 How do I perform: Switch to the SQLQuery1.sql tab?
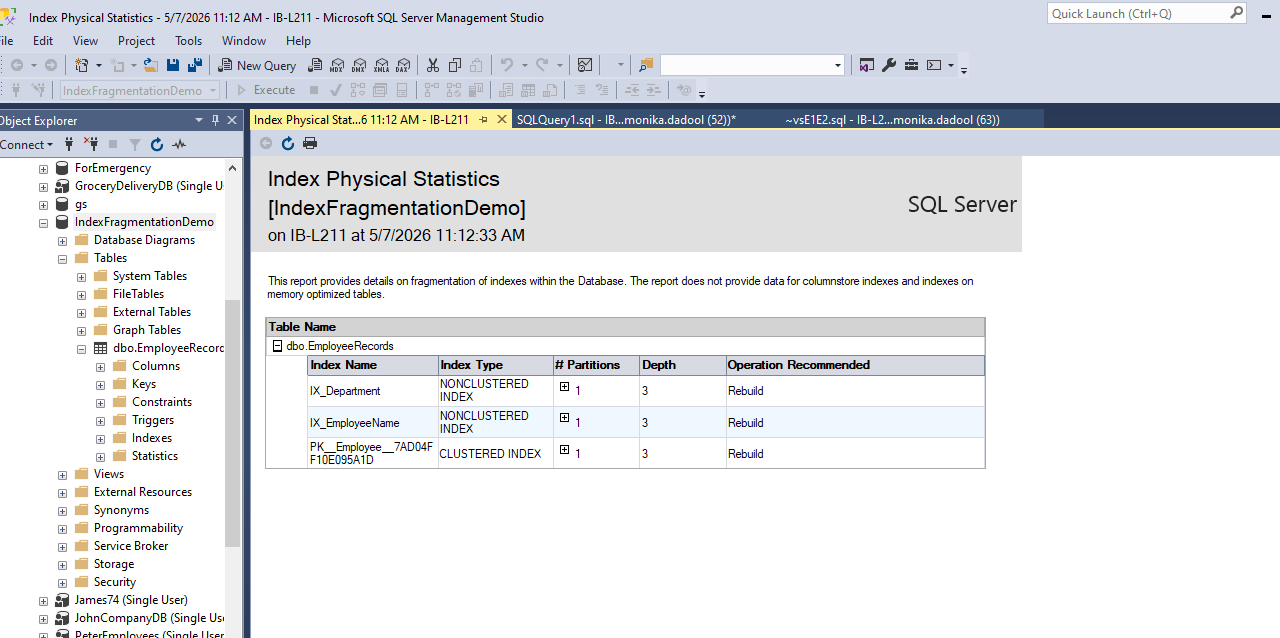coord(626,119)
